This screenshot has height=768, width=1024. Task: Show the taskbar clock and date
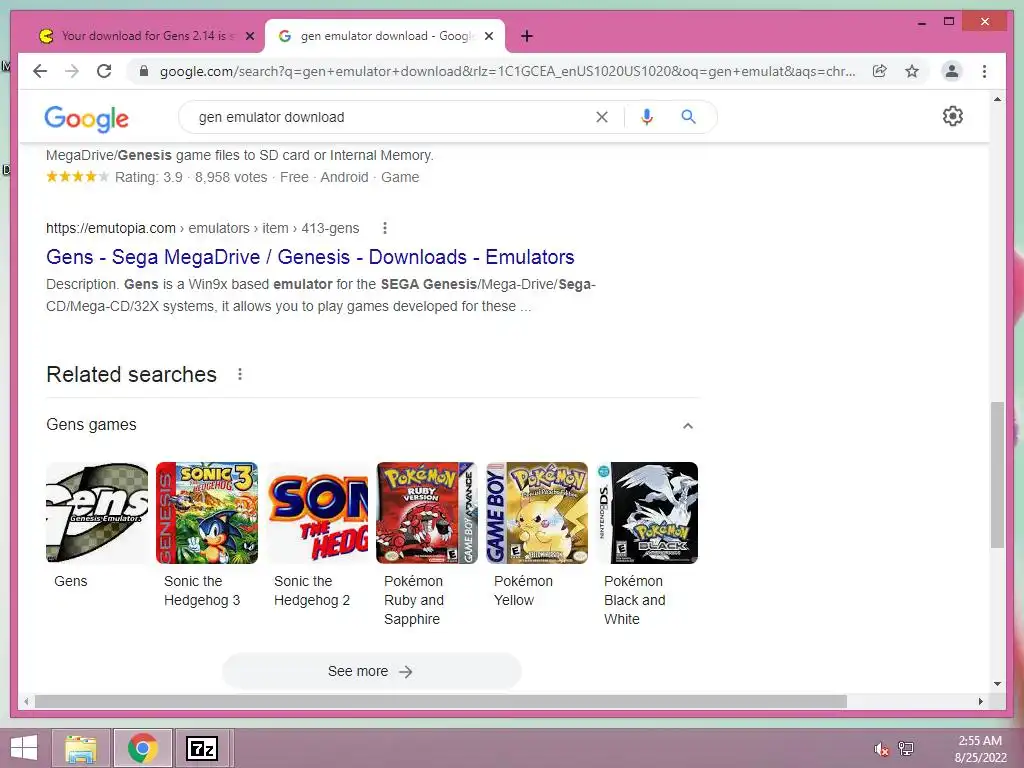click(980, 749)
